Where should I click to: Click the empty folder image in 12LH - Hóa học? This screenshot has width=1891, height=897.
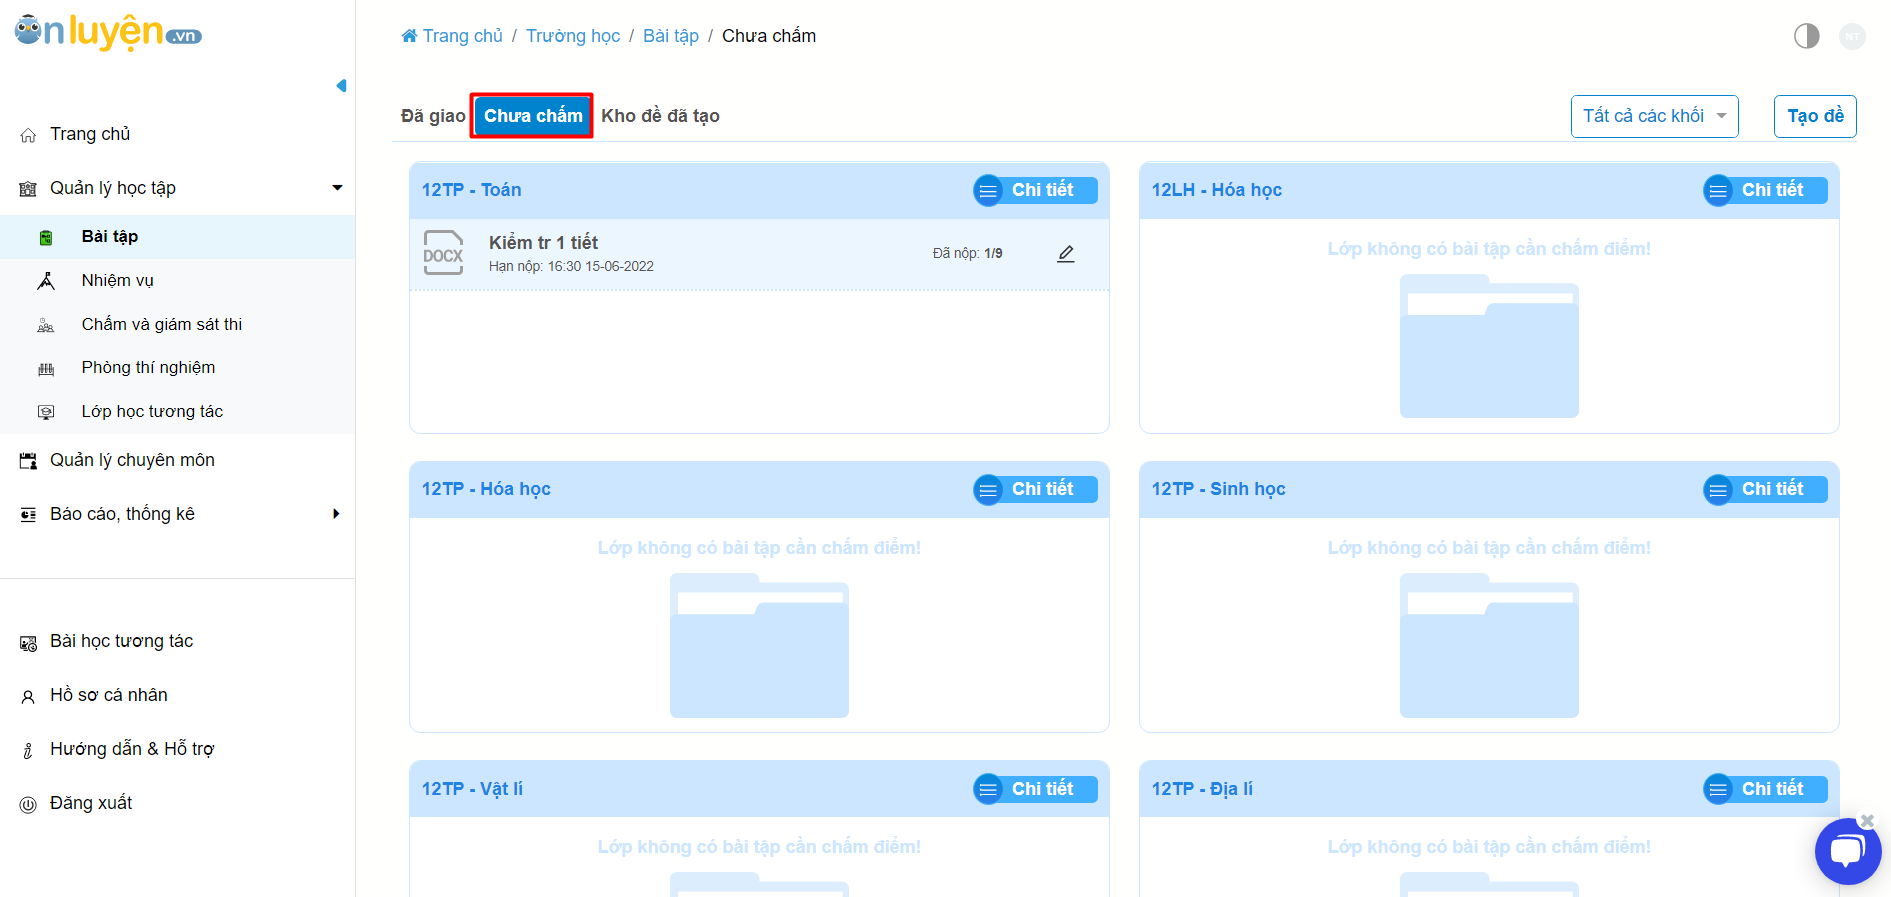click(x=1489, y=345)
